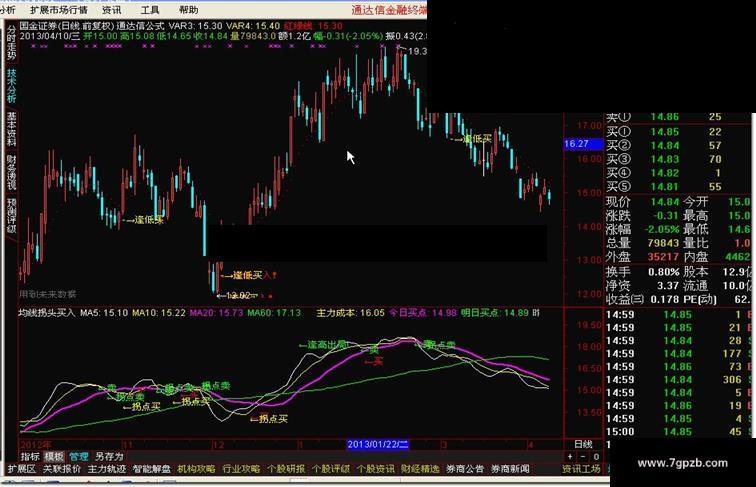Image resolution: width=756 pixels, height=487 pixels.
Task: Click the 逢低买入 signal near 12.02 low
Action: [x=249, y=275]
